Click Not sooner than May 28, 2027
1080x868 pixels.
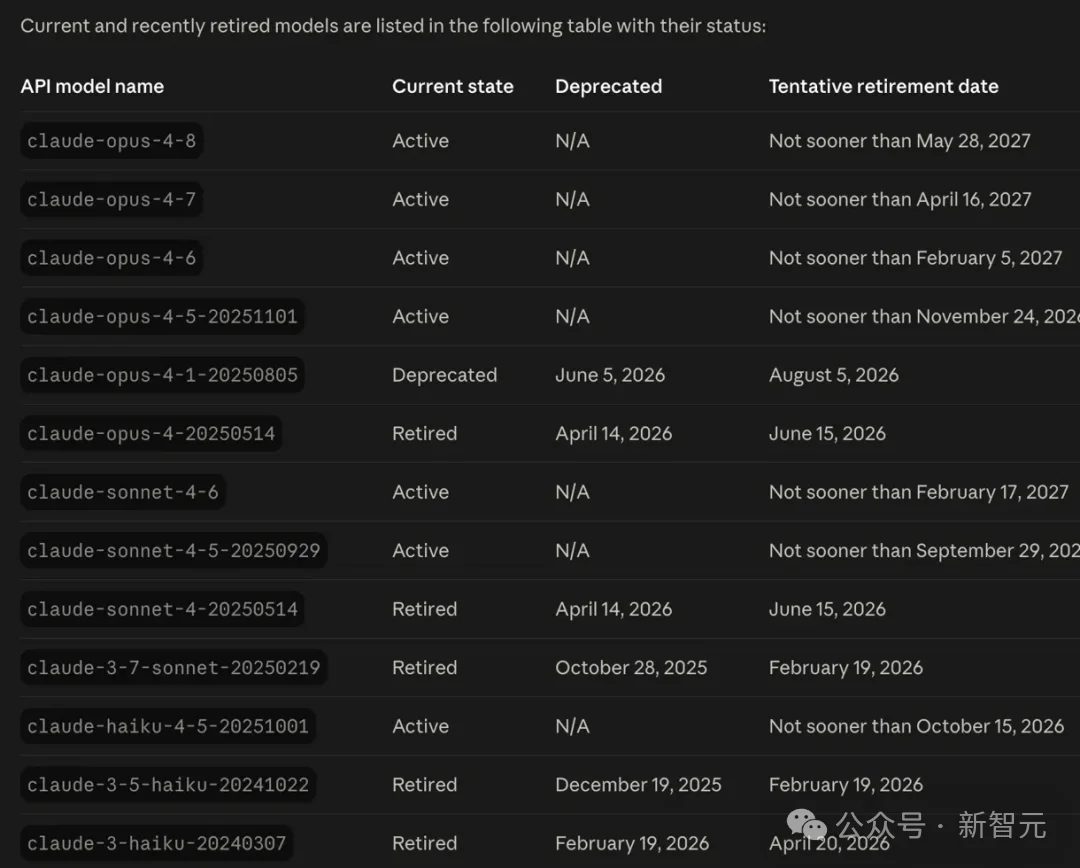900,141
